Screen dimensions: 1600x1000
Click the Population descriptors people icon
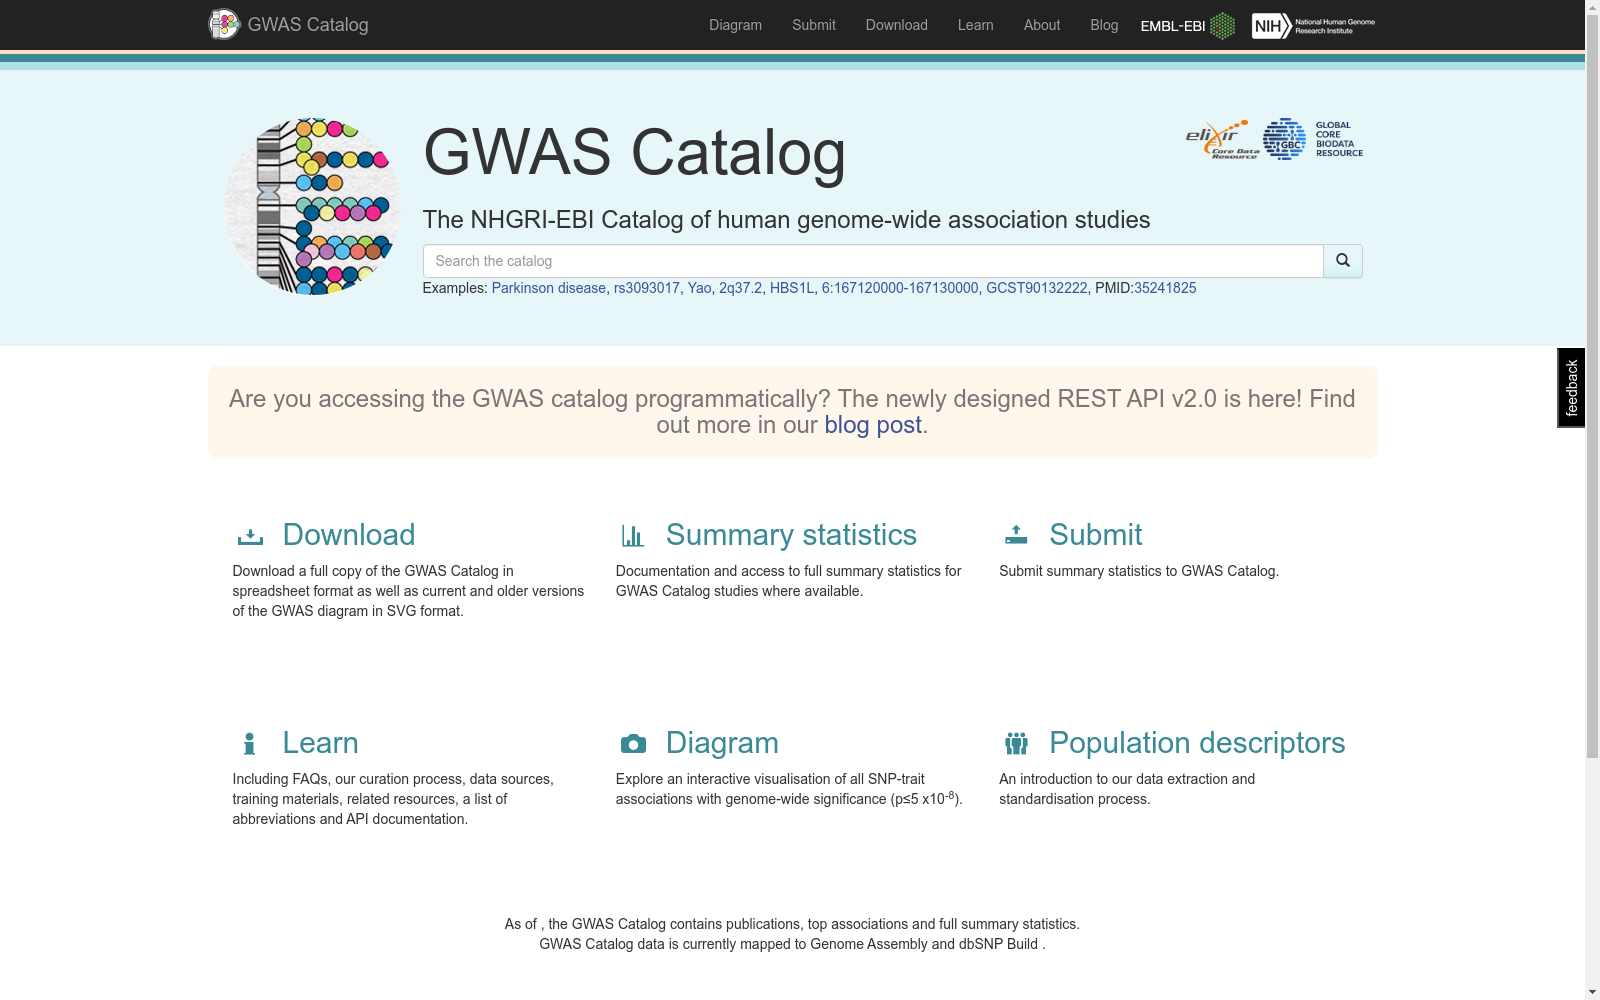click(1016, 744)
